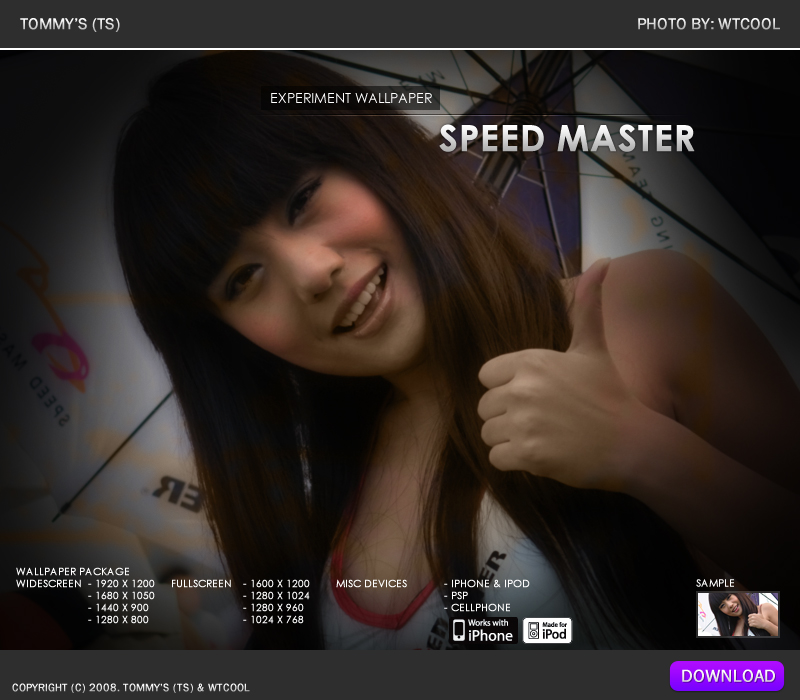Image resolution: width=800 pixels, height=700 pixels.
Task: Click the purple DOWNLOAD button
Action: pyautogui.click(x=727, y=676)
